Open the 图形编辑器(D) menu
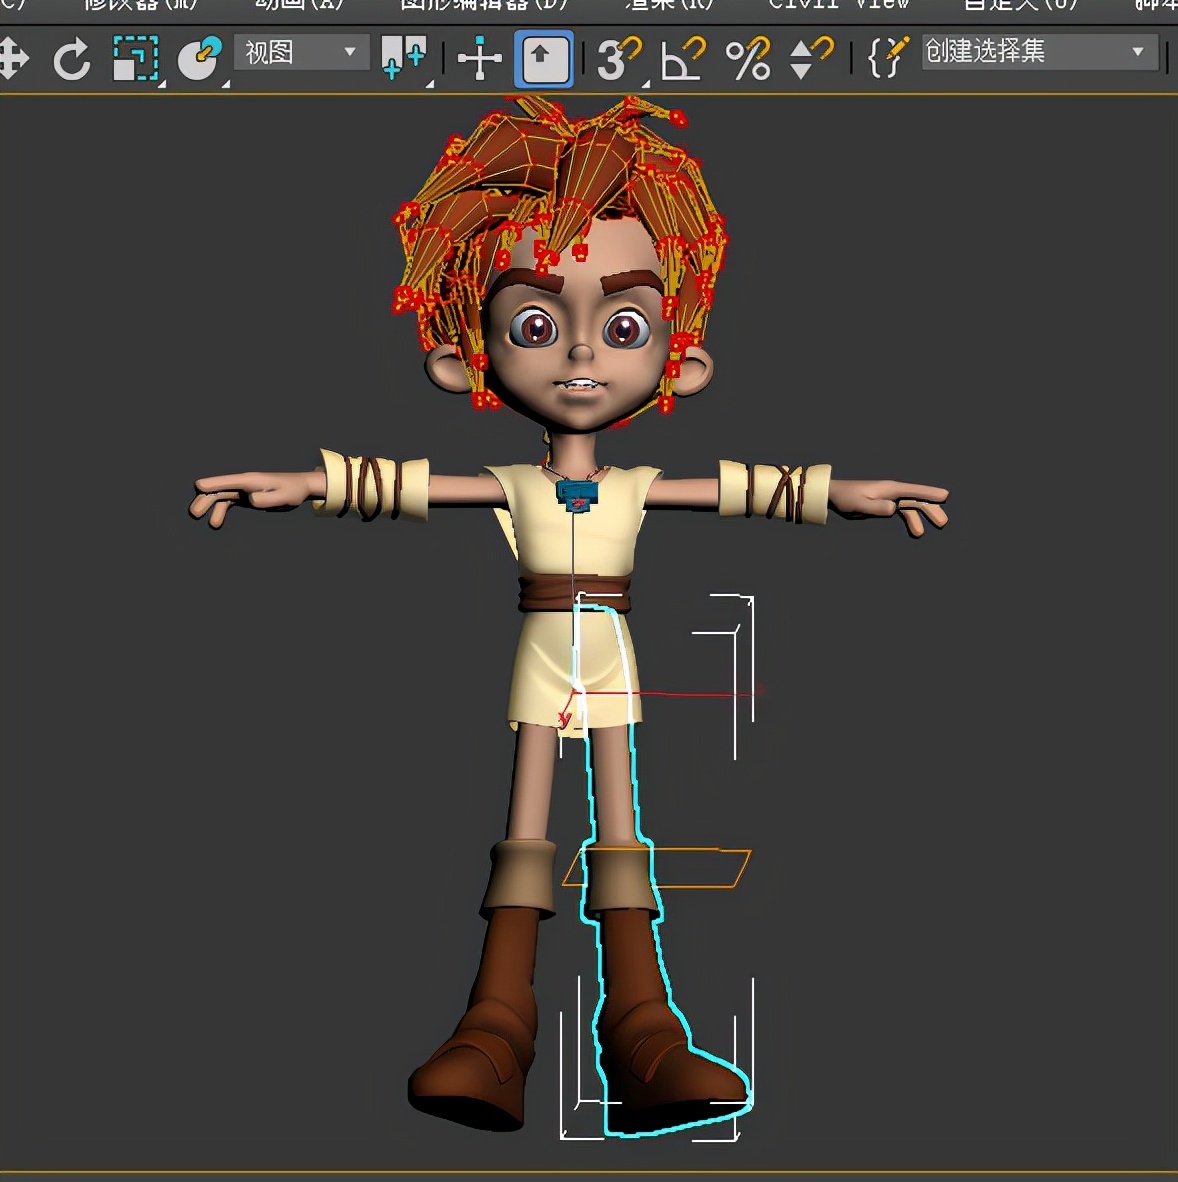Viewport: 1178px width, 1182px height. coord(483,5)
